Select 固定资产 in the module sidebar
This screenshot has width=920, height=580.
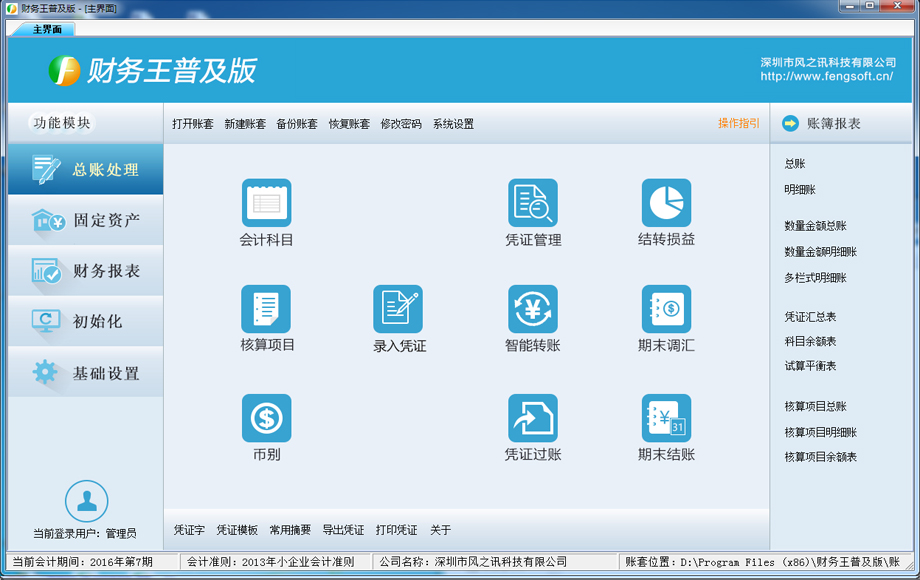(x=85, y=220)
